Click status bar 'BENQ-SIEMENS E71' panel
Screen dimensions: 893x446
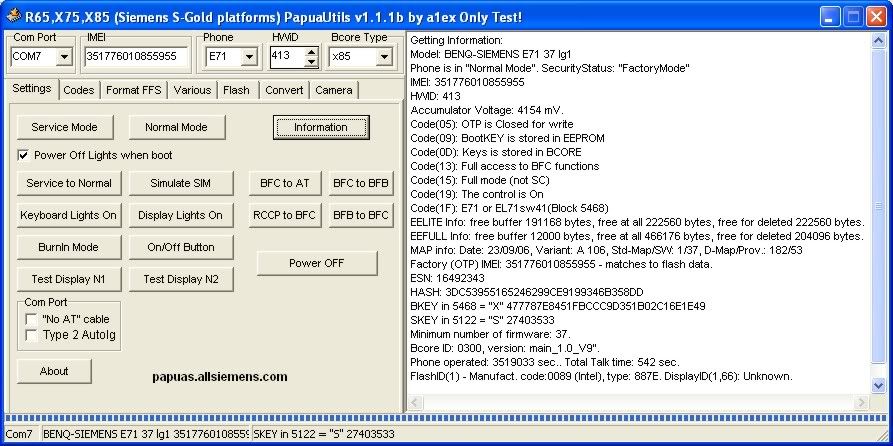(145, 434)
